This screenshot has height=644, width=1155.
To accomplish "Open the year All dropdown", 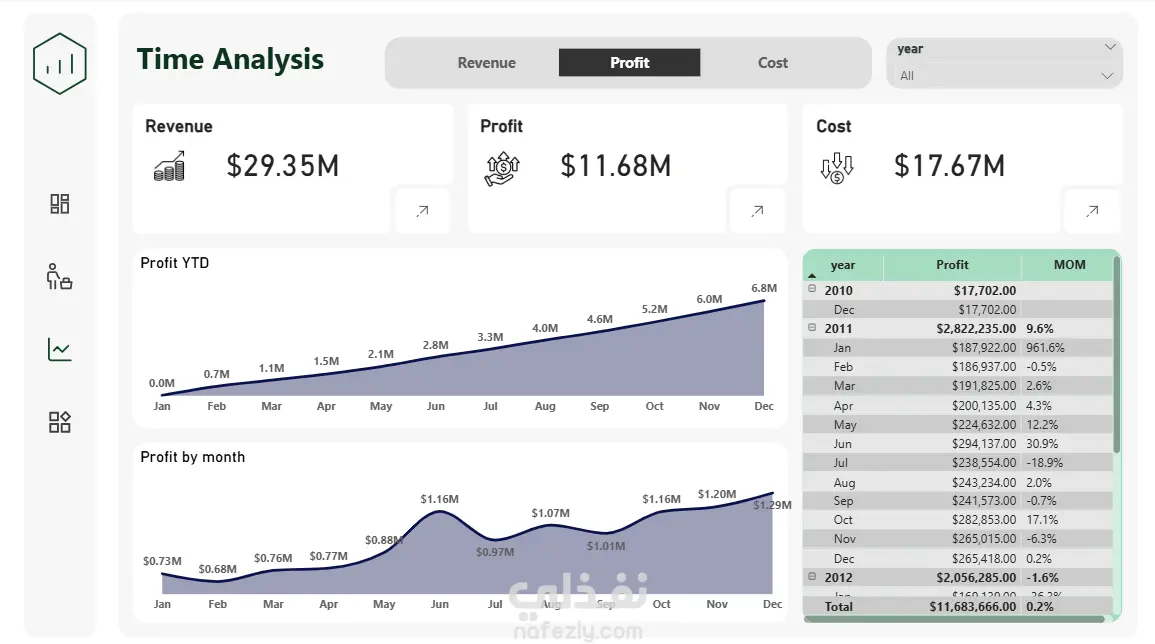I will click(1005, 76).
